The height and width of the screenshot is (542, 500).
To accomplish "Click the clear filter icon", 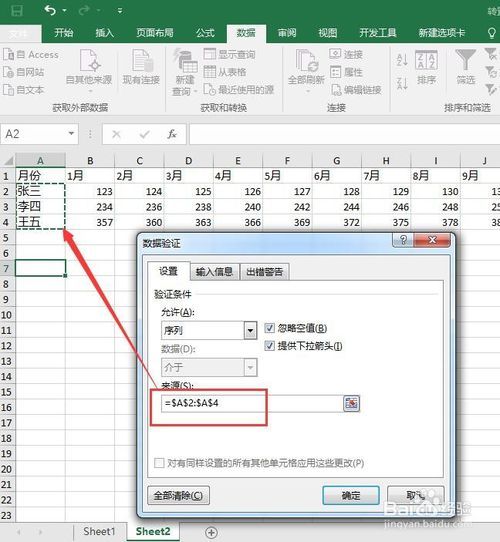I will [491, 54].
